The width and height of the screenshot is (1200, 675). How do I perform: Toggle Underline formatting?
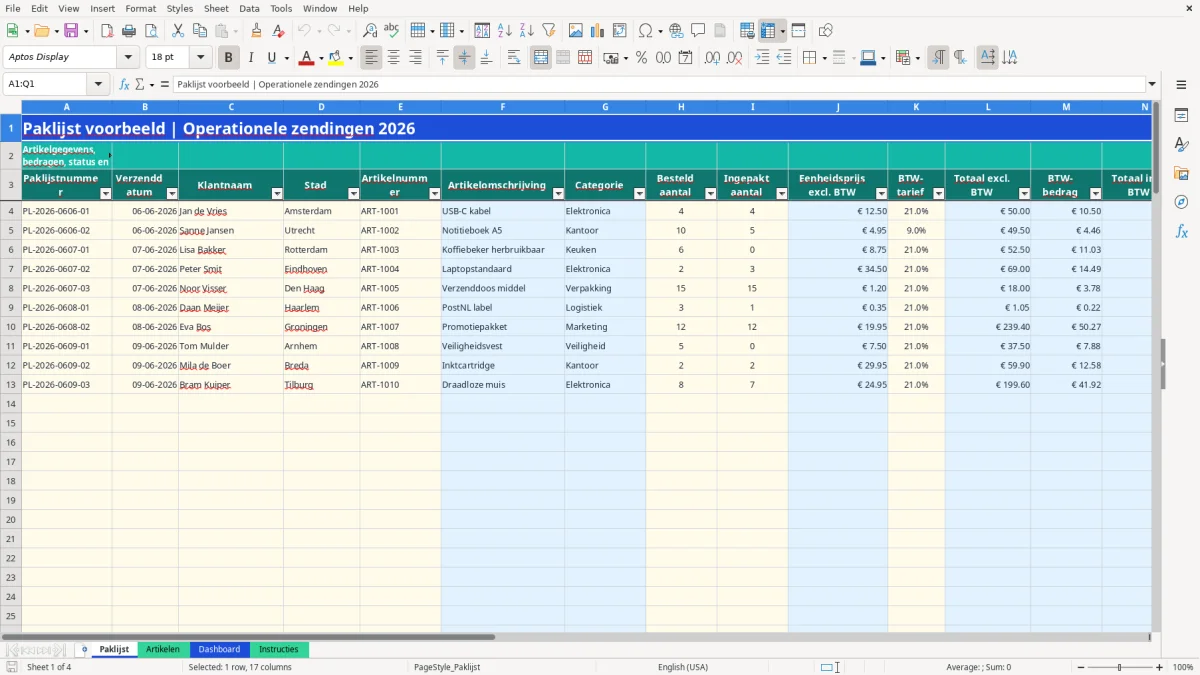tap(271, 58)
